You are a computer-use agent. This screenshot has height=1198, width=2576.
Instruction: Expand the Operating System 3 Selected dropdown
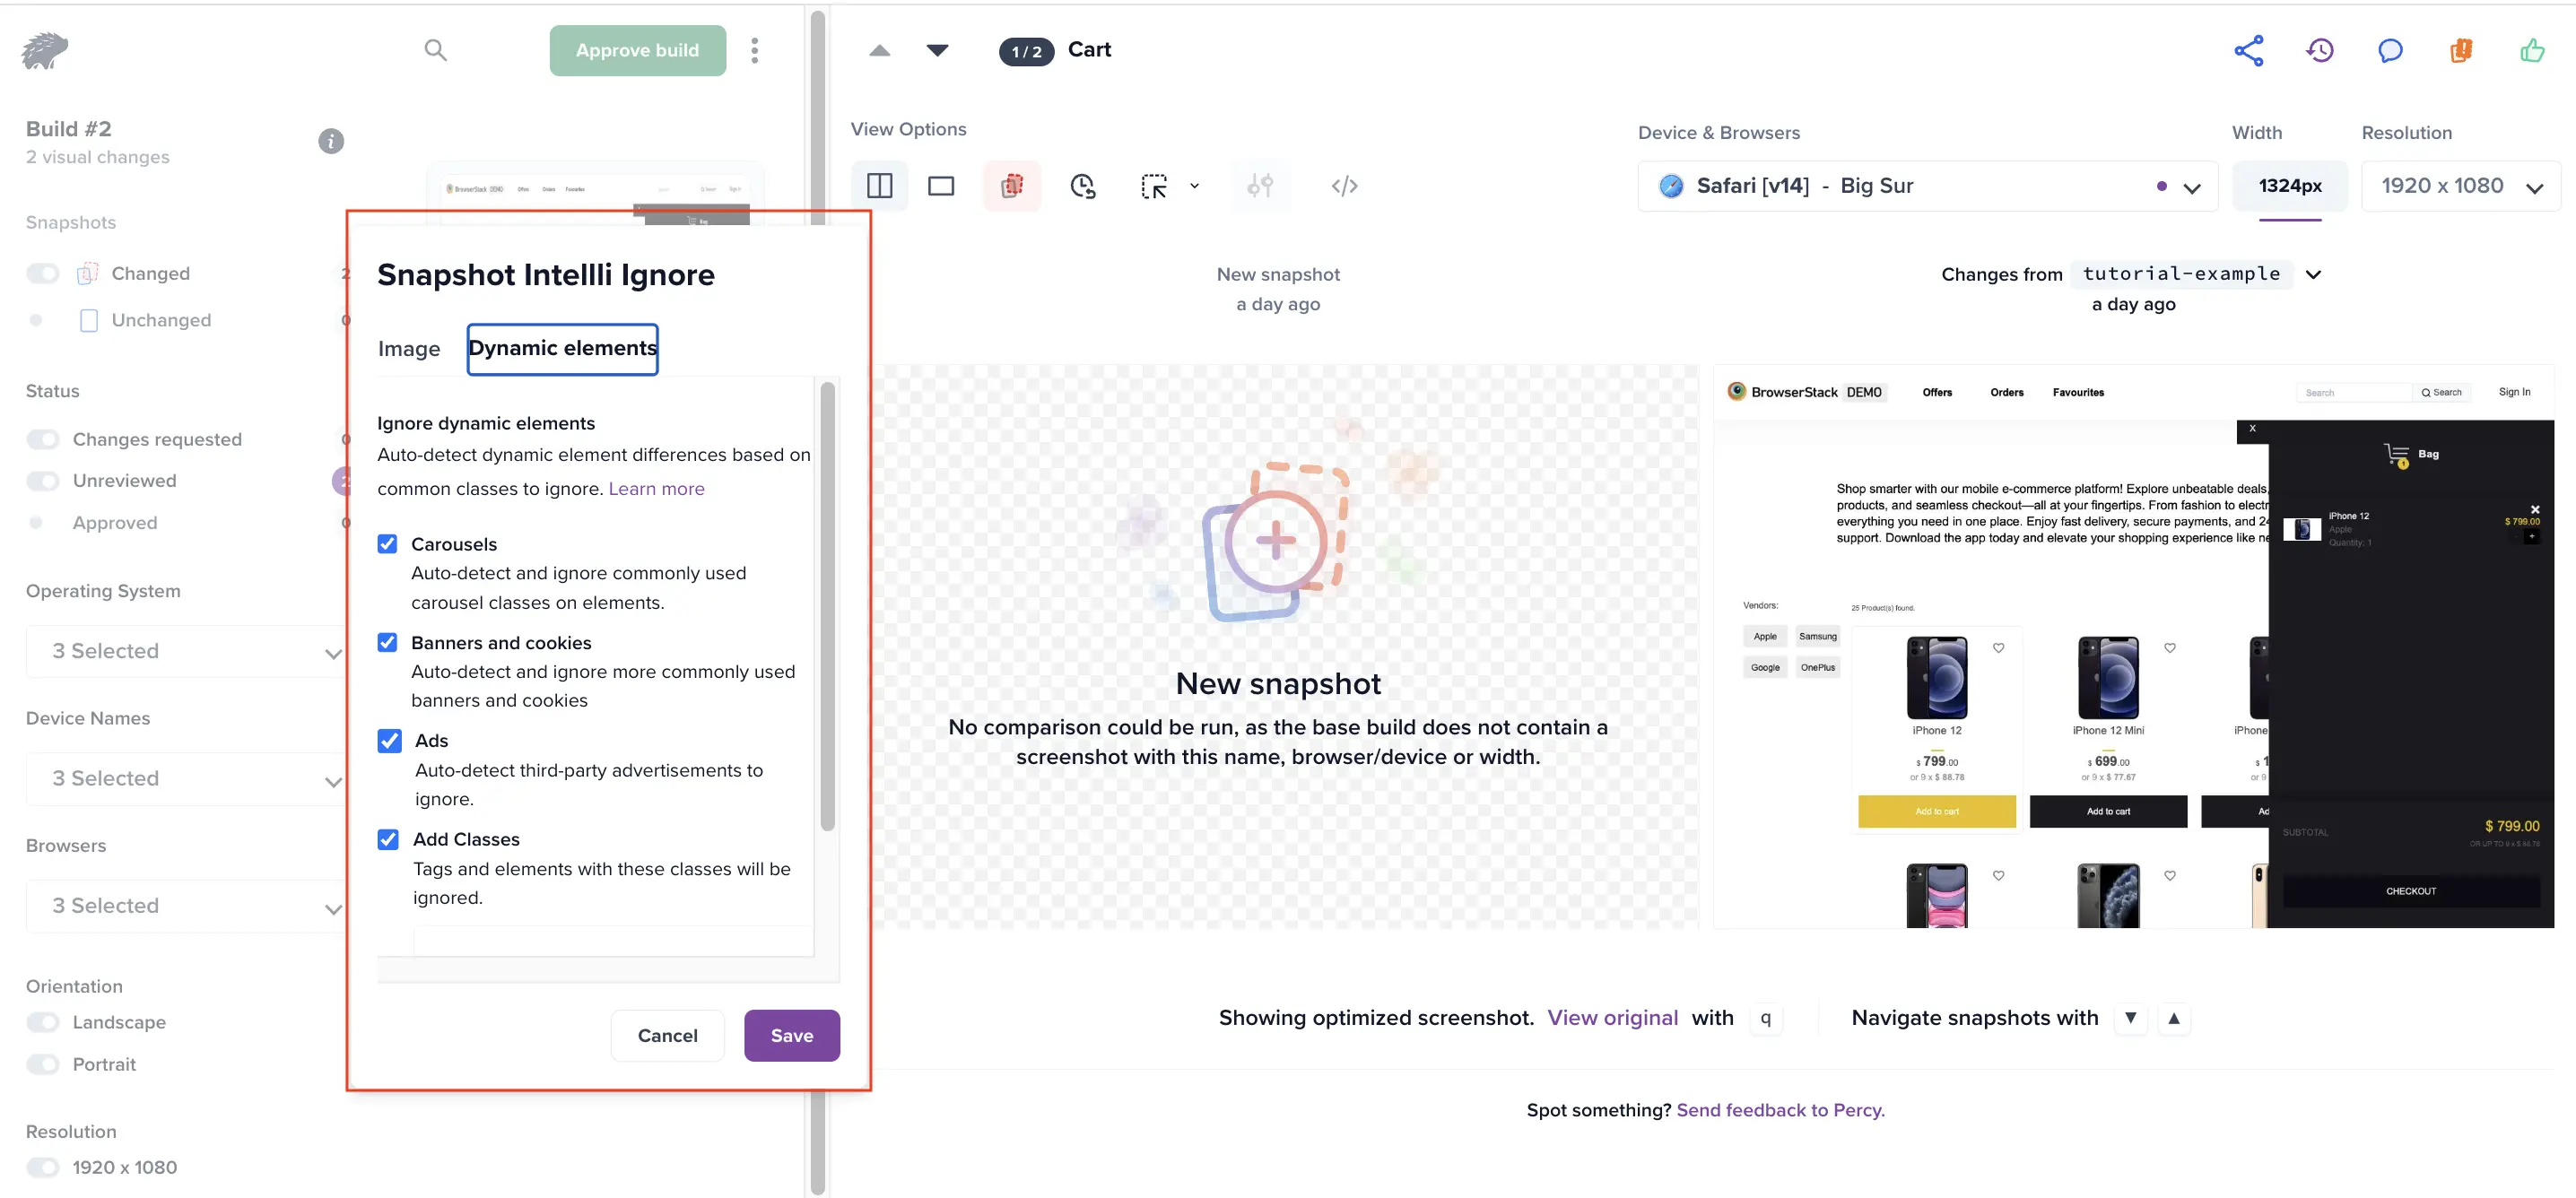coord(185,651)
